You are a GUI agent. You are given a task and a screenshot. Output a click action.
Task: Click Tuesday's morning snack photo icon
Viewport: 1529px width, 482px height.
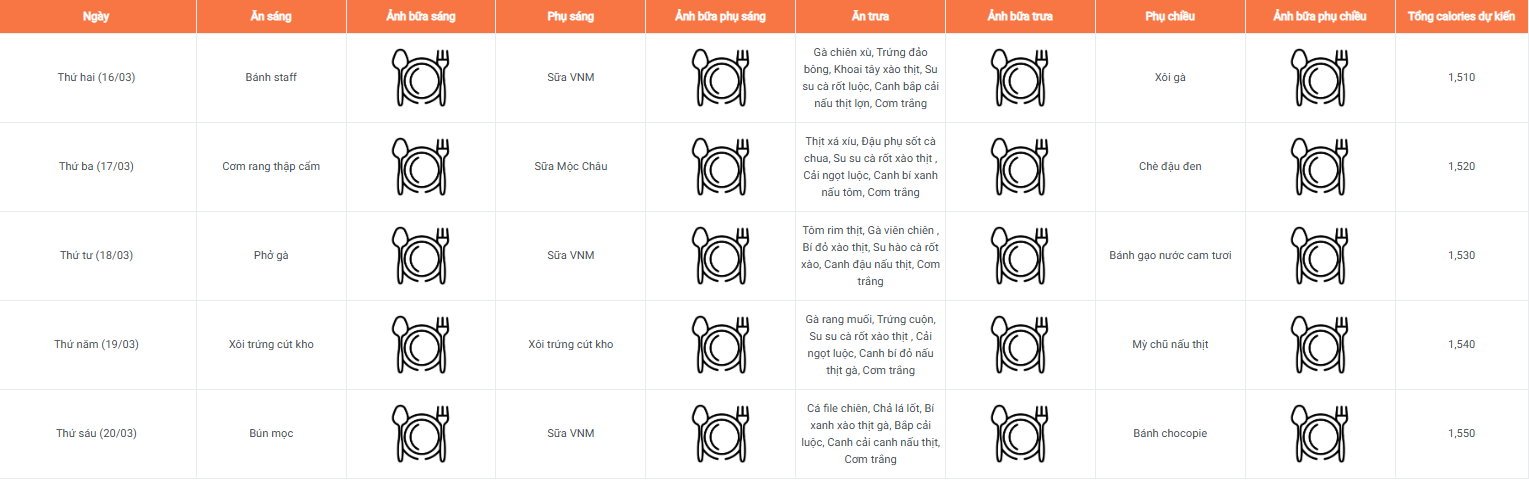pyautogui.click(x=720, y=166)
